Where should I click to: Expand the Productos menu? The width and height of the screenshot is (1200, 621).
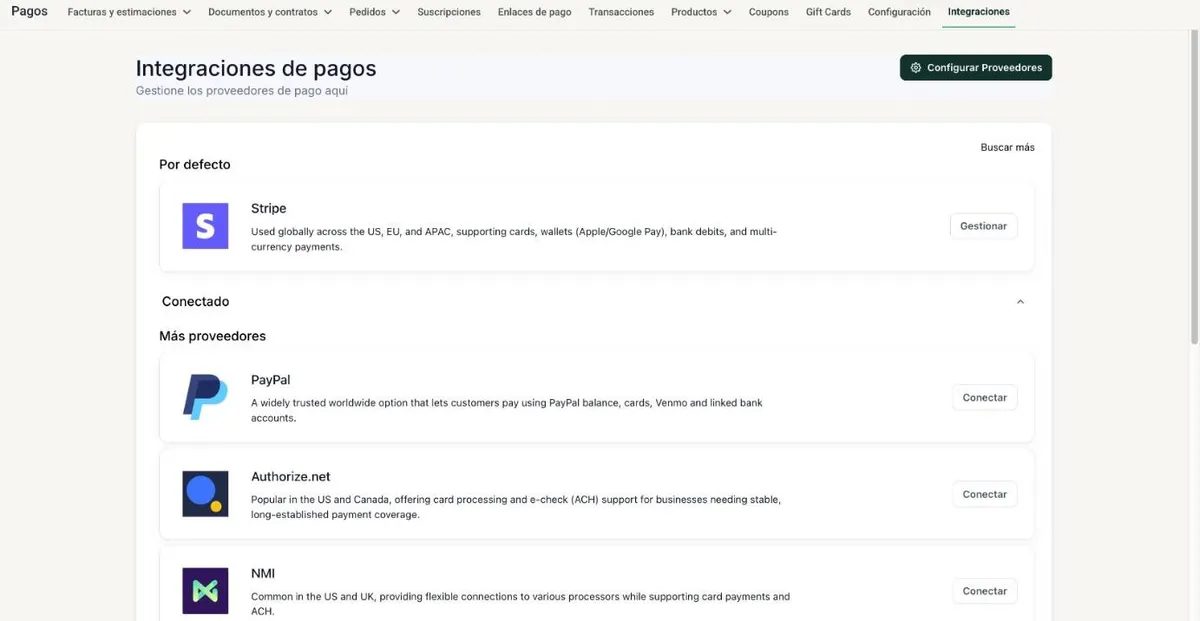coord(701,12)
